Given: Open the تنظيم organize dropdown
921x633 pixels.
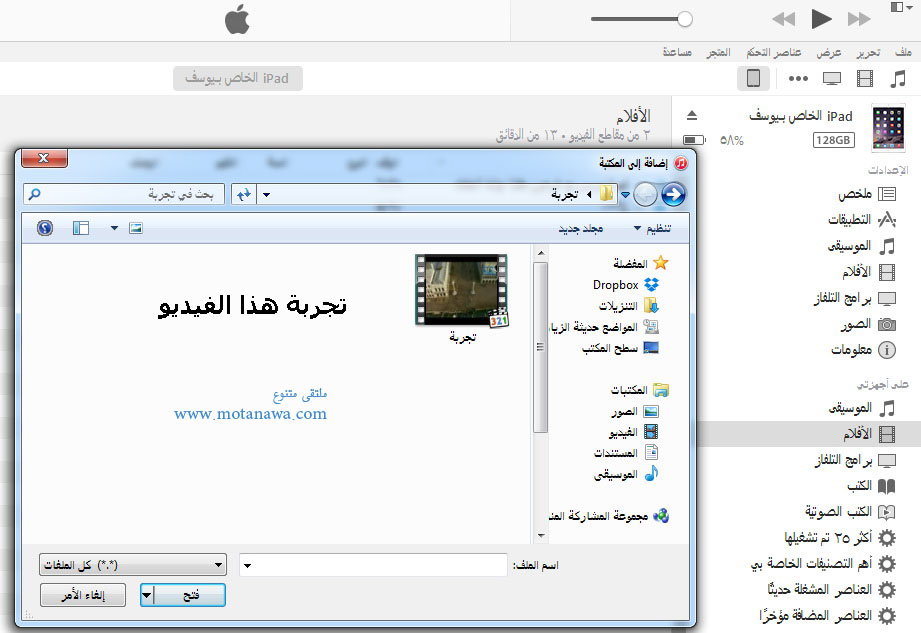Looking at the screenshot, I should (x=652, y=228).
